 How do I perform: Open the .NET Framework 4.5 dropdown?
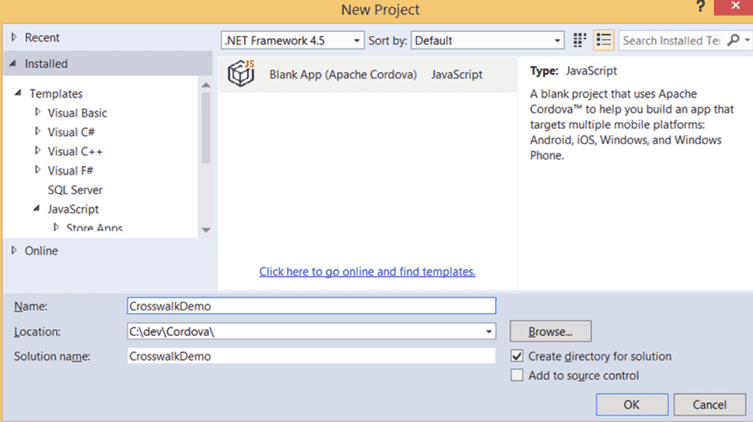tap(292, 40)
